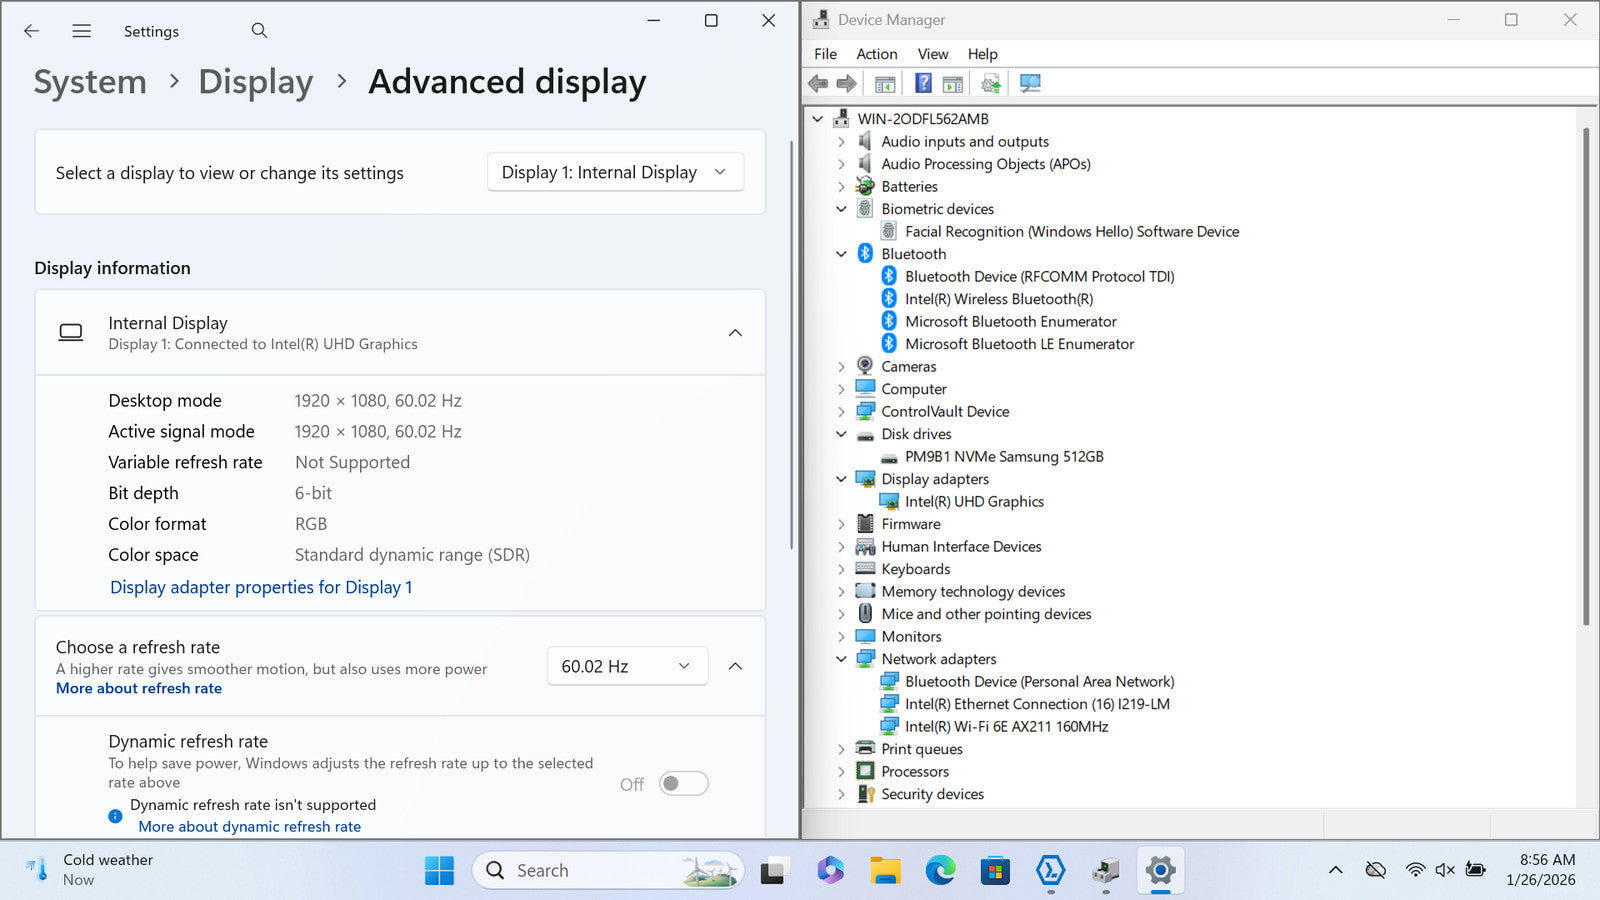Collapse the Internal Display information section
The width and height of the screenshot is (1600, 900).
735,333
